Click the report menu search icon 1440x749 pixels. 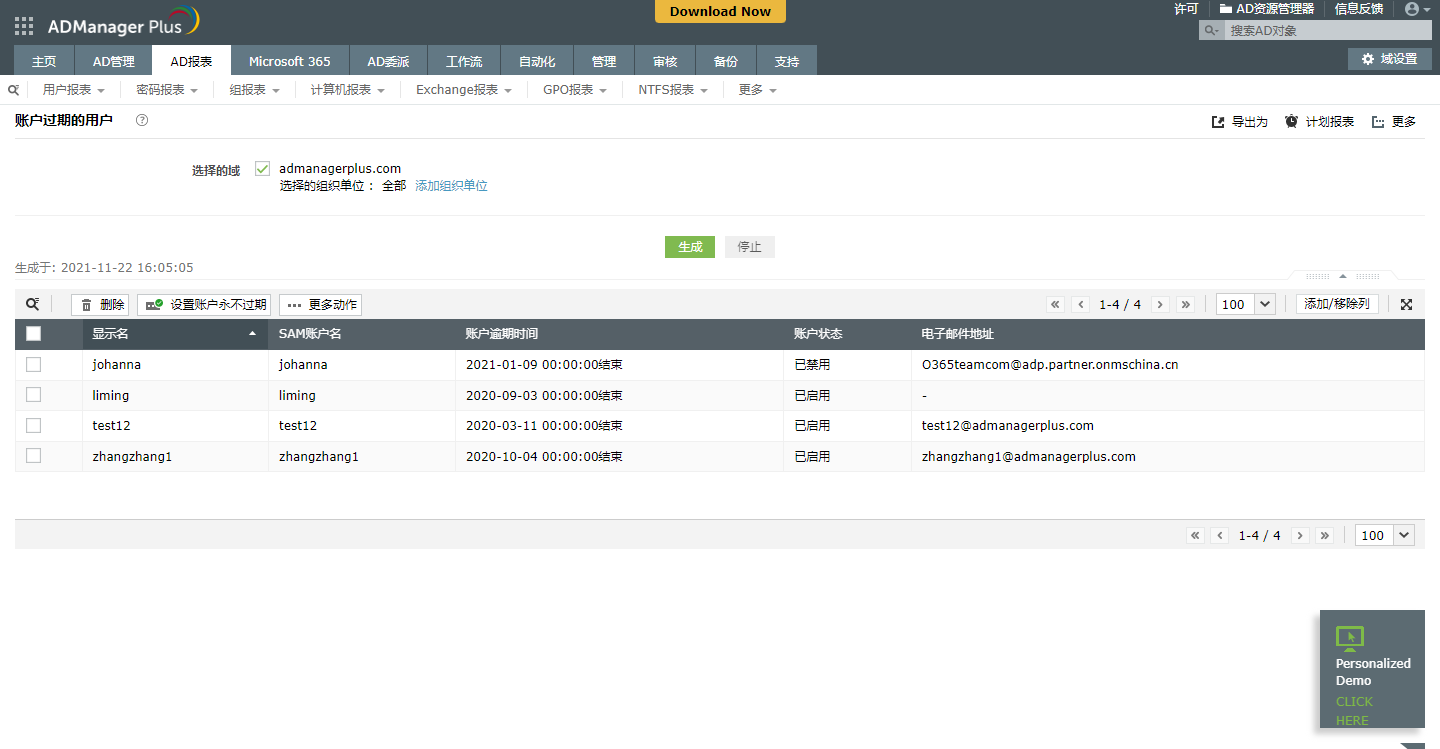click(14, 90)
